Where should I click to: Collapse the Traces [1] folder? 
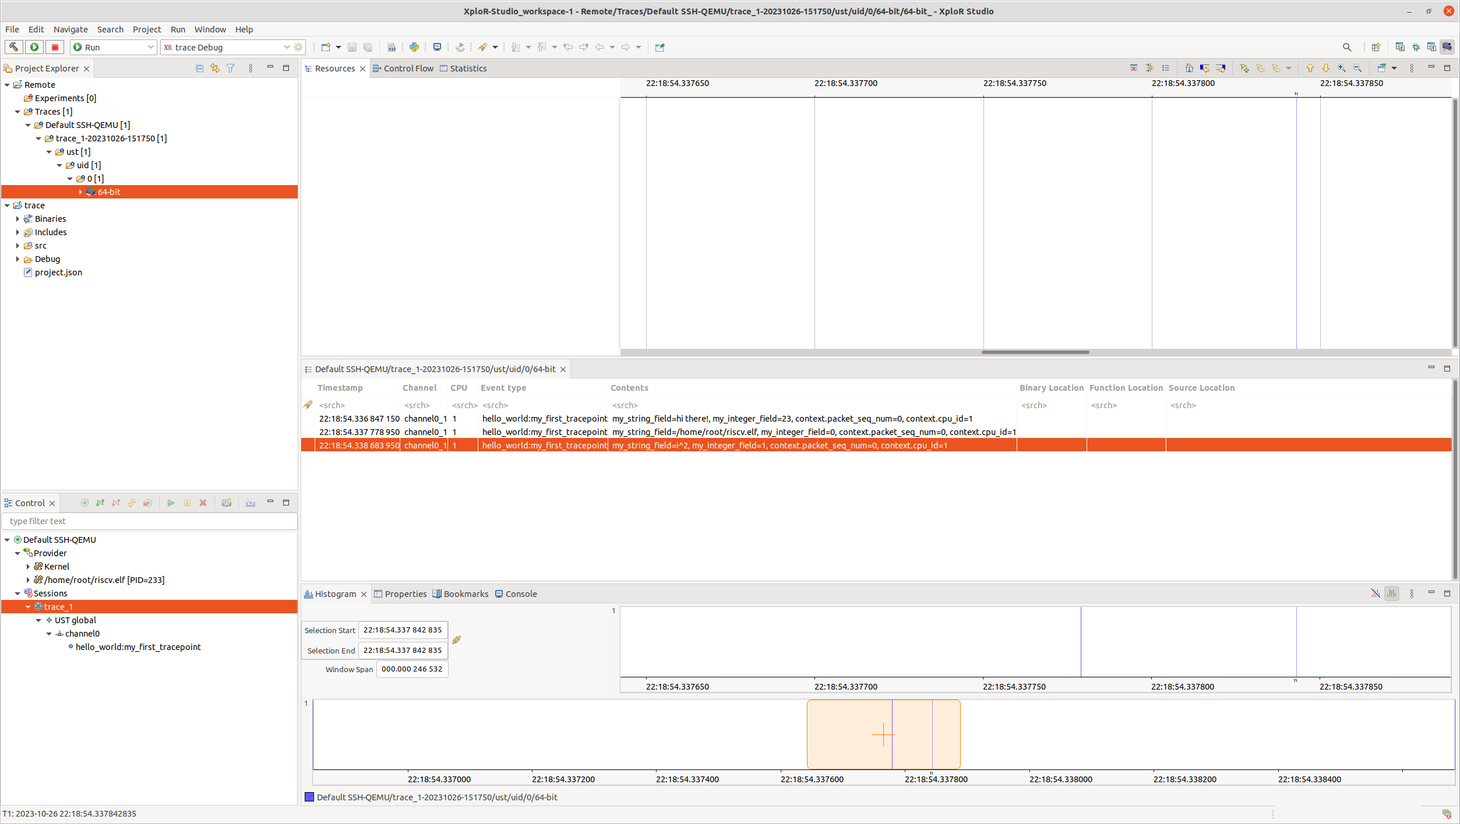pos(17,112)
